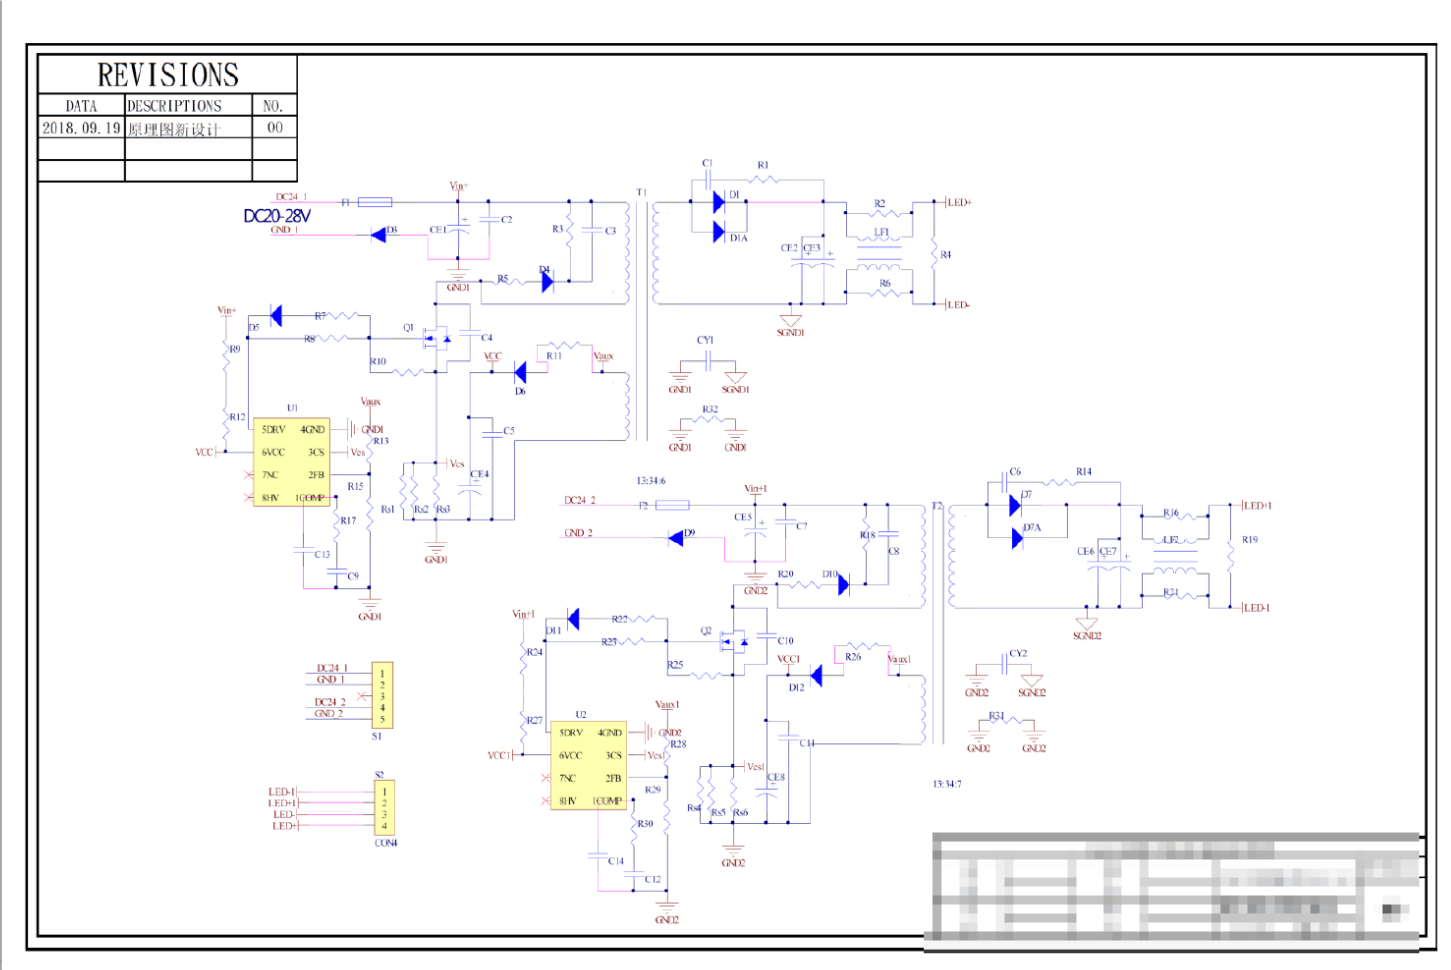Select the U1 controller IC block
Screen dimensions: 1451x970
[x=291, y=462]
